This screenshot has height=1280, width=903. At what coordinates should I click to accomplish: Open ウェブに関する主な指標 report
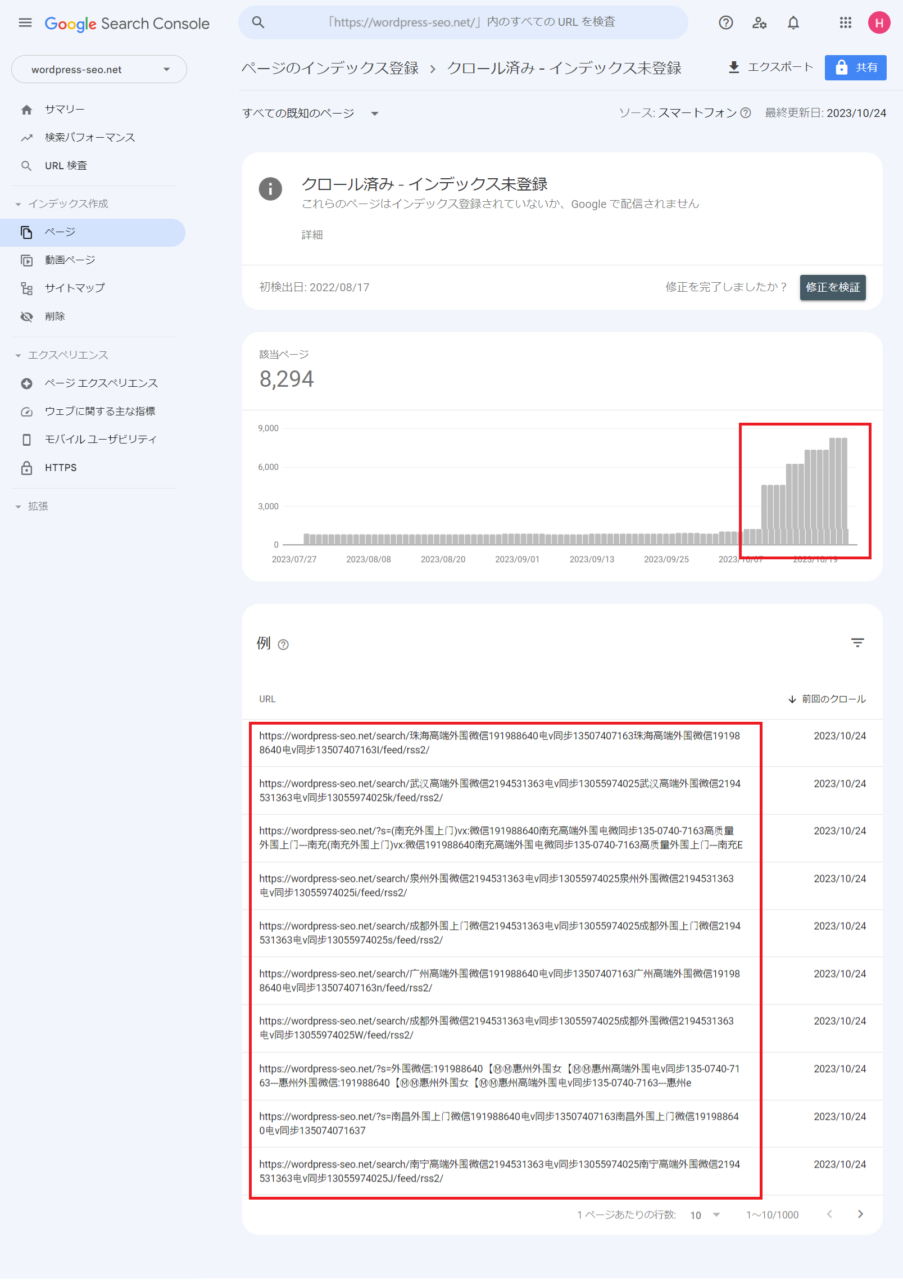(x=92, y=411)
